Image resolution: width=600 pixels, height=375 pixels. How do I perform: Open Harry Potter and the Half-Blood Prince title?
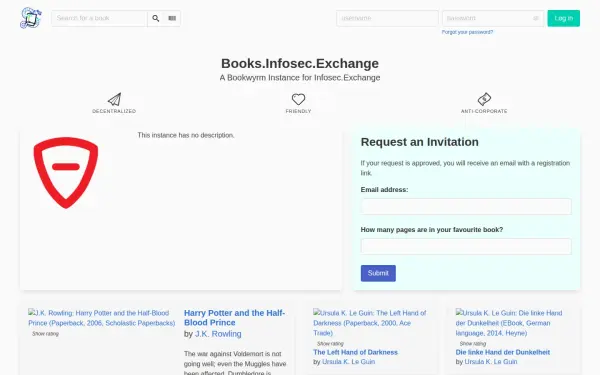coord(235,318)
